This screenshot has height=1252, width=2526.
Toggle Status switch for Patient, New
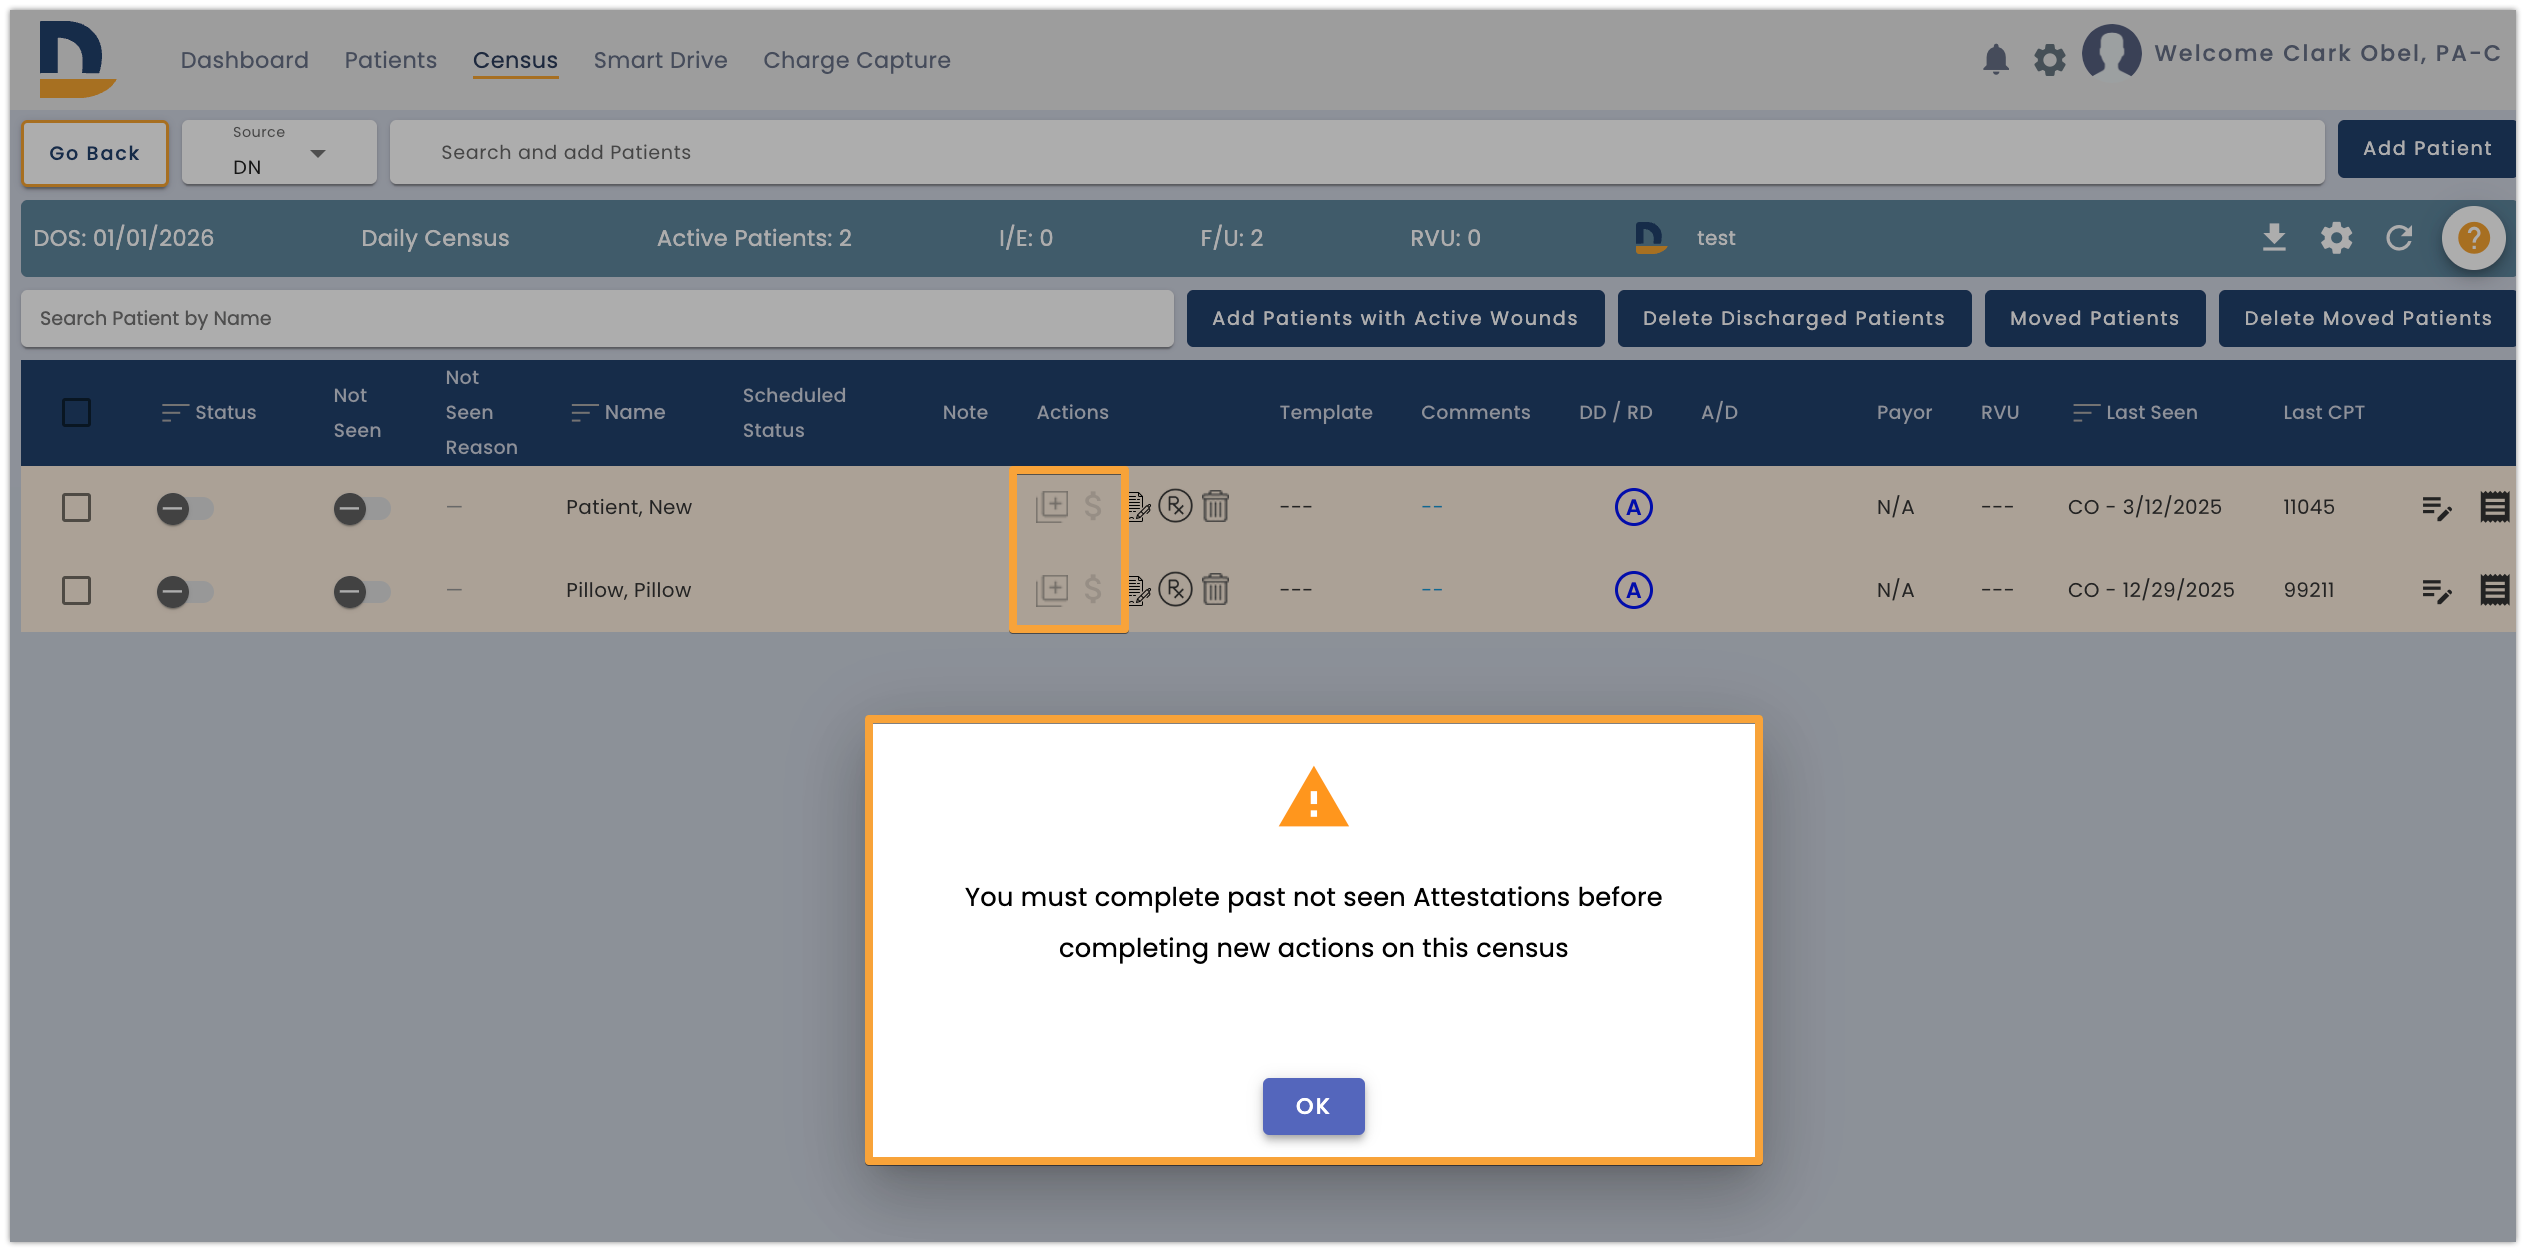point(185,508)
